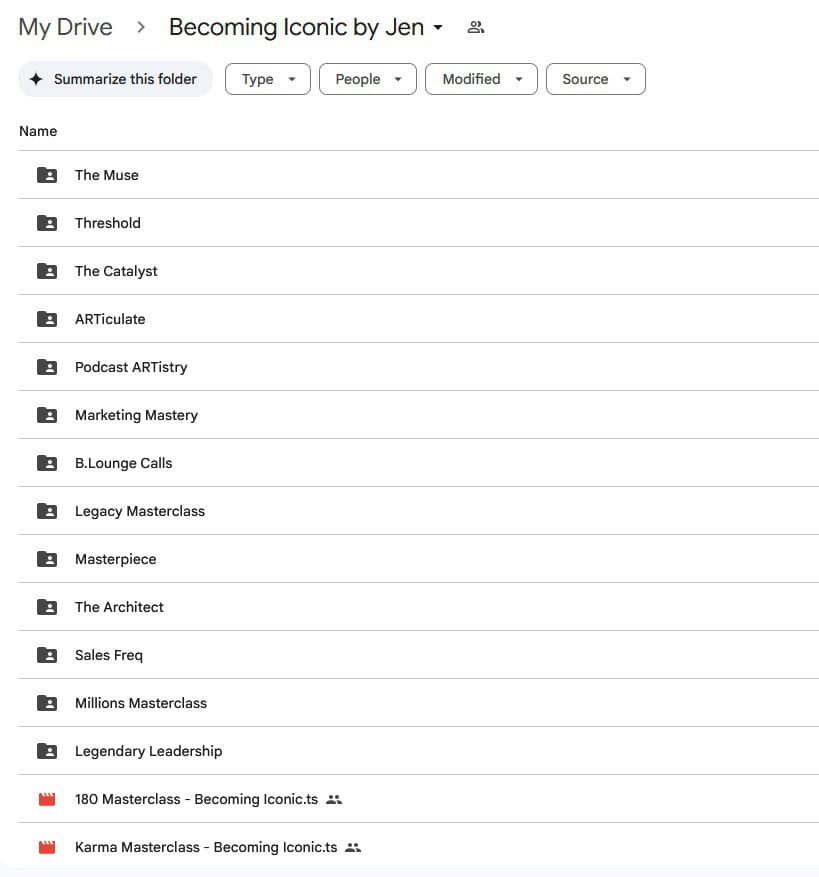The height and width of the screenshot is (877, 819).
Task: Click the Threshold folder icon
Action: click(47, 223)
